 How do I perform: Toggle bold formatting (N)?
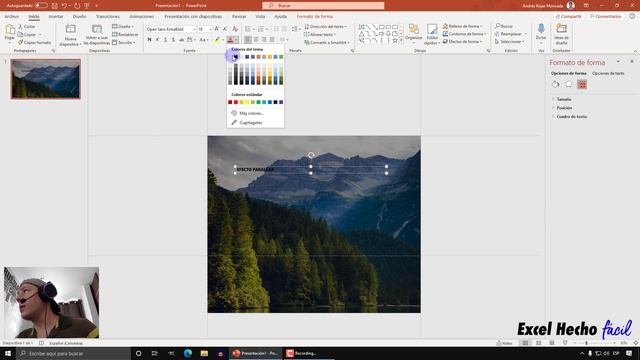click(x=149, y=40)
